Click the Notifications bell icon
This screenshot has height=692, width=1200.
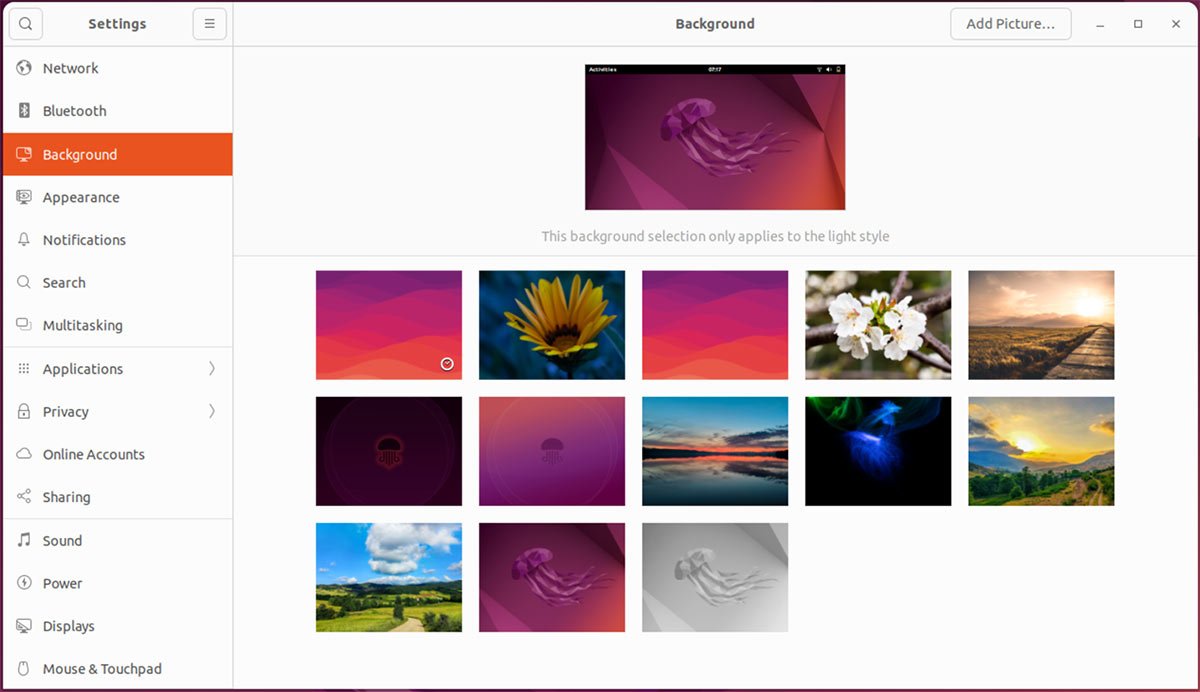tap(24, 240)
